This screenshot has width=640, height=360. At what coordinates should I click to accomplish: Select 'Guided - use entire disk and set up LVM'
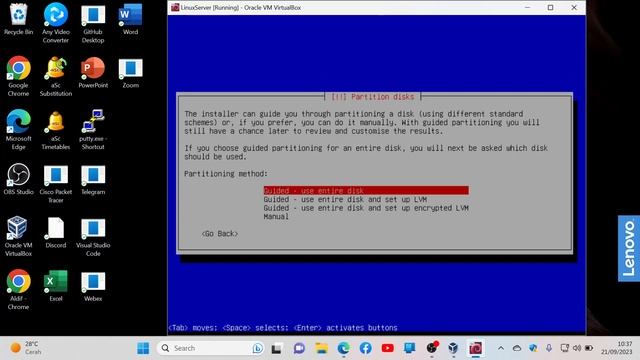pyautogui.click(x=345, y=200)
